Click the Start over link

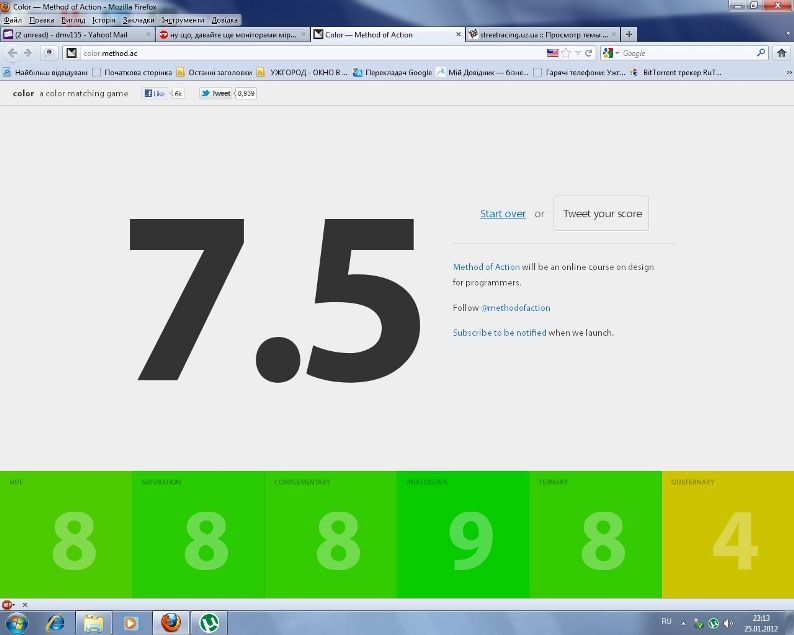pyautogui.click(x=502, y=214)
